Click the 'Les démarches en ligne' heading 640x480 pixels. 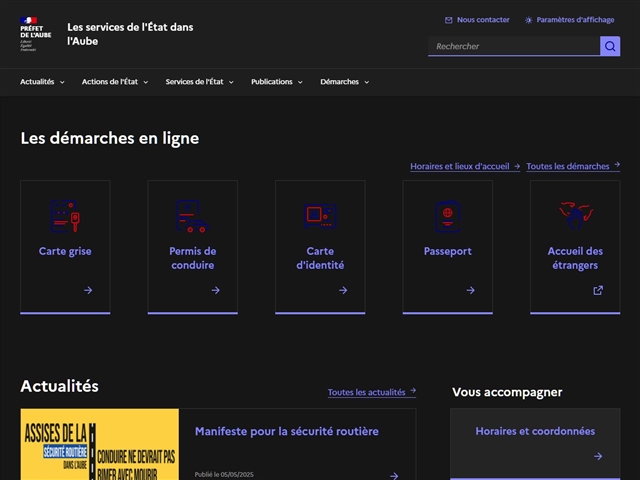110,138
